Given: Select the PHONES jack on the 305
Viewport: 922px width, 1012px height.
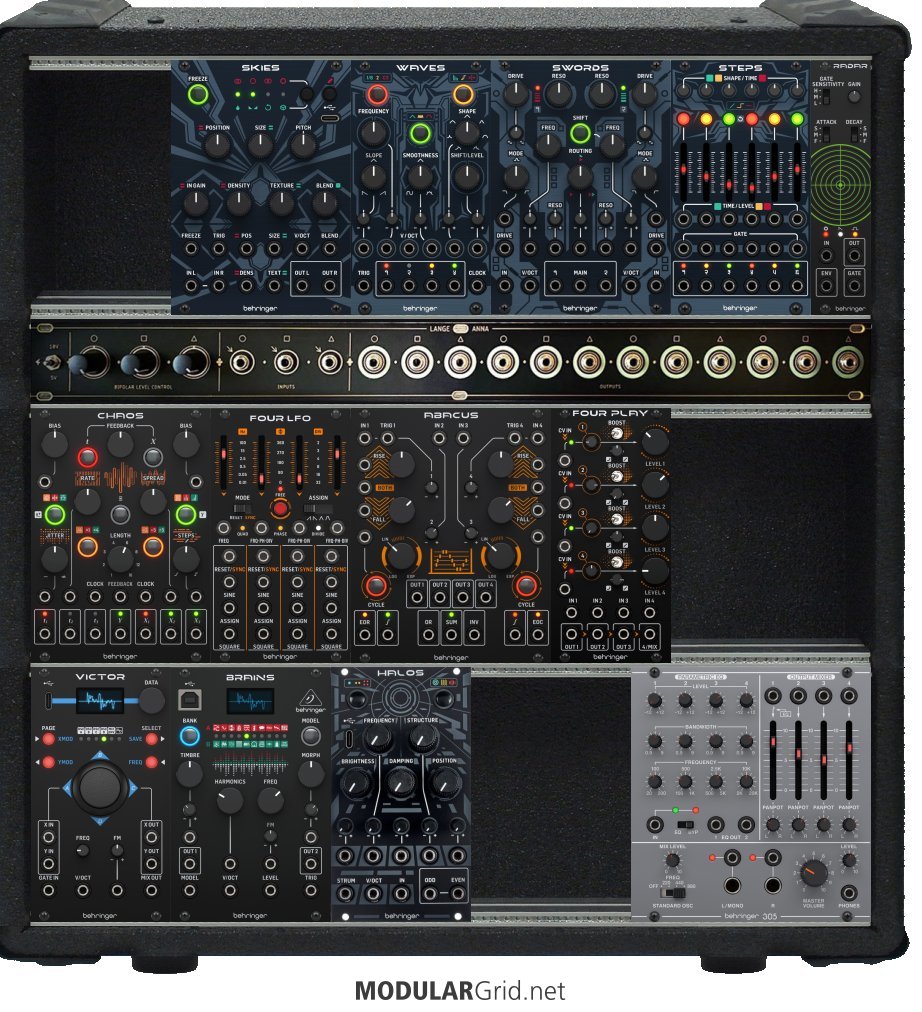Looking at the screenshot, I should coord(848,893).
